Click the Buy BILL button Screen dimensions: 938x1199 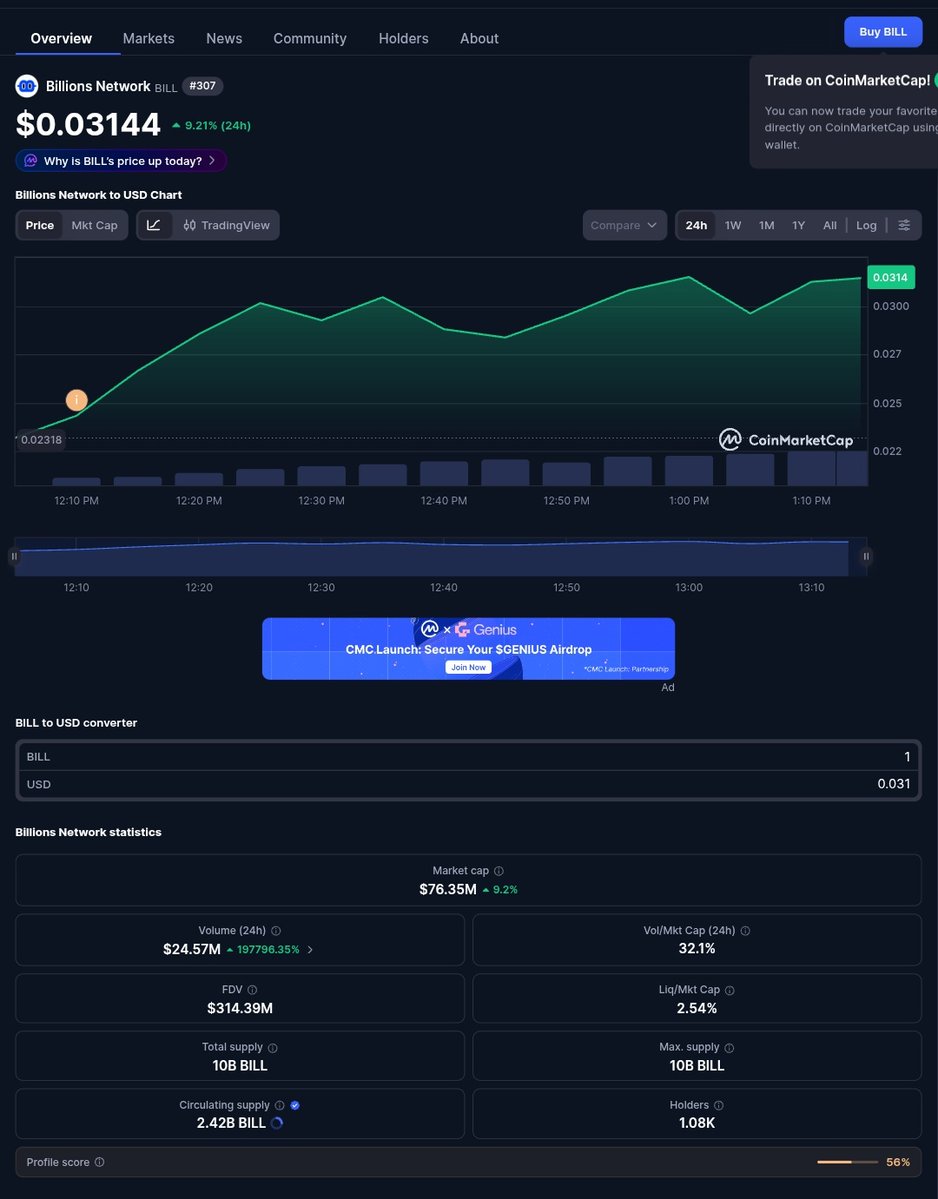point(883,32)
